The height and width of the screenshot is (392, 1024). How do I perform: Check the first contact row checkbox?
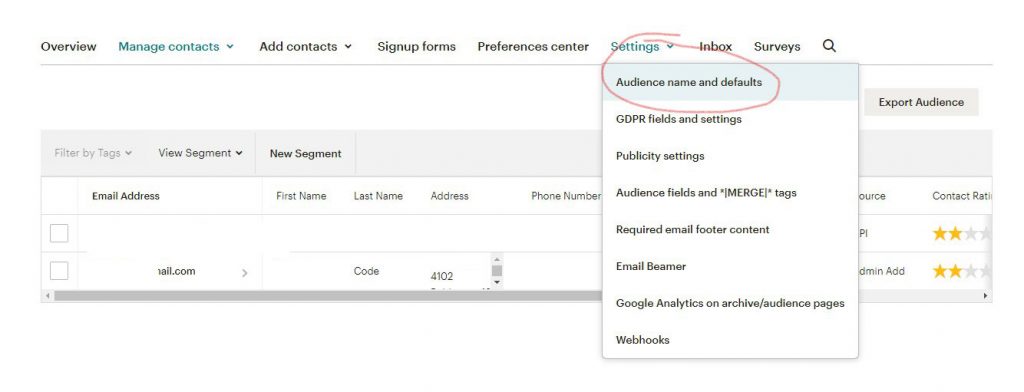point(59,233)
